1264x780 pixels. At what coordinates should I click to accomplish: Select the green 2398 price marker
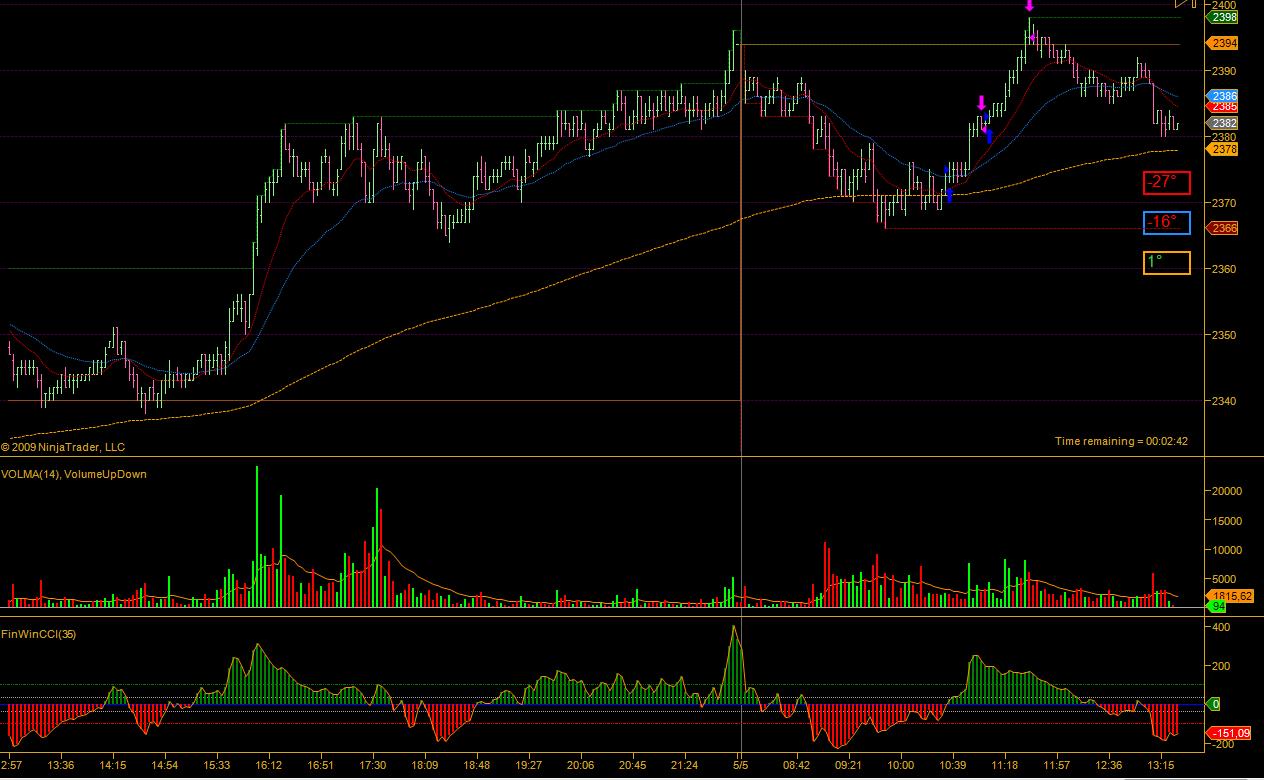1224,17
